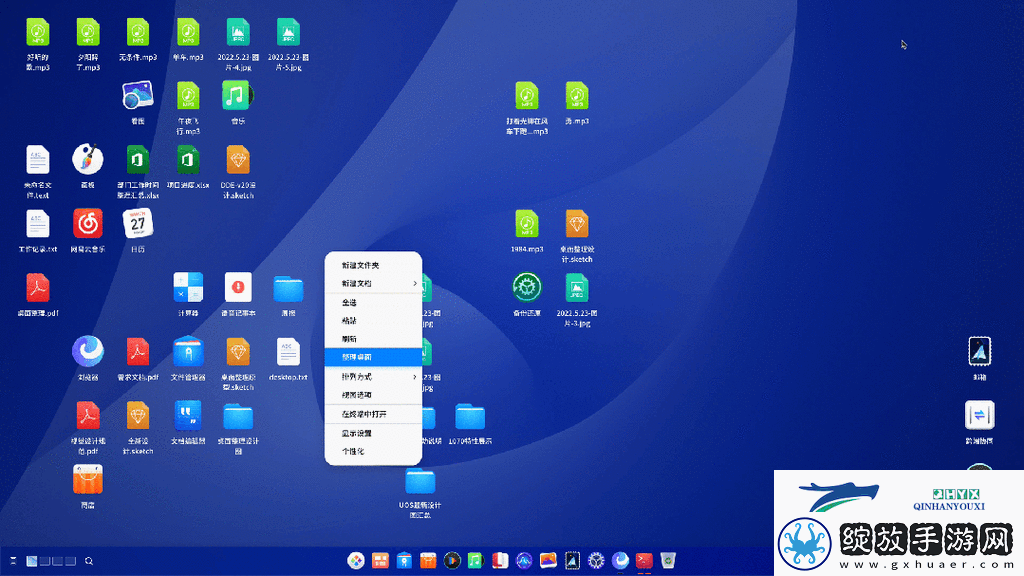Open 显示设置 from the context menu

pyautogui.click(x=373, y=433)
